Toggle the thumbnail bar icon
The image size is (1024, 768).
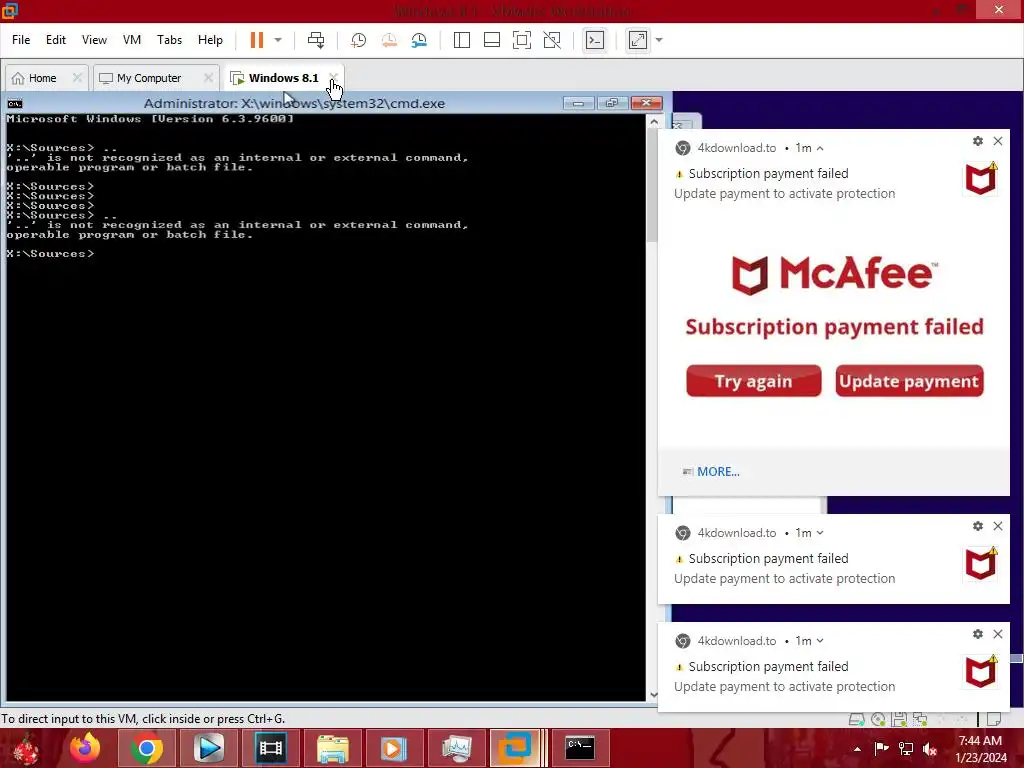pos(492,40)
